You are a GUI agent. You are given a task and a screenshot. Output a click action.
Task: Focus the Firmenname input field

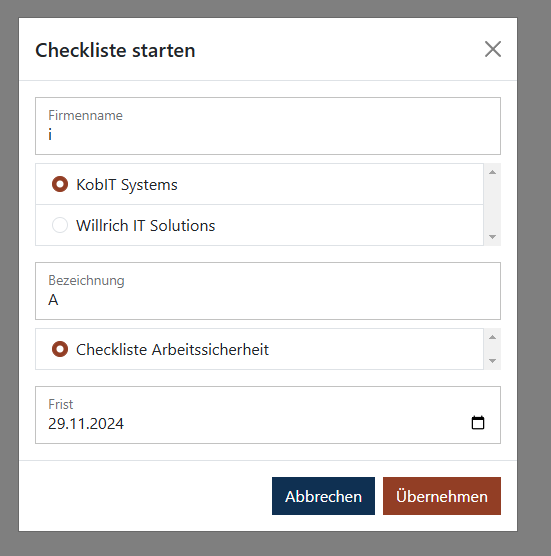click(x=268, y=126)
